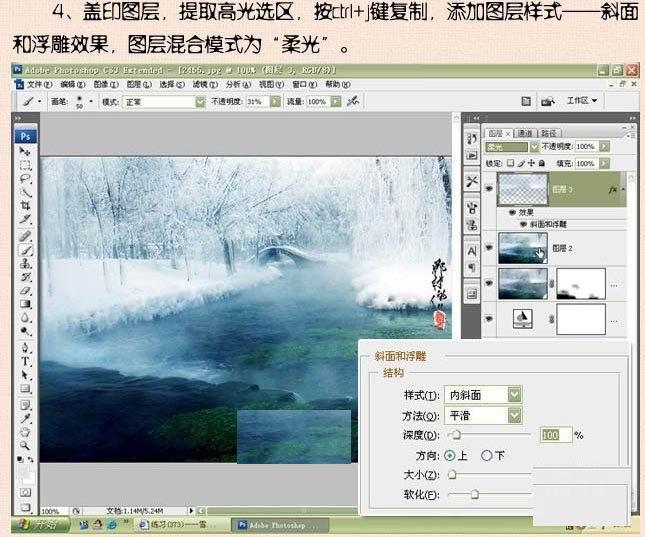The height and width of the screenshot is (537, 645).
Task: Open layer 不透明度 100% arrow
Action: pyautogui.click(x=604, y=146)
